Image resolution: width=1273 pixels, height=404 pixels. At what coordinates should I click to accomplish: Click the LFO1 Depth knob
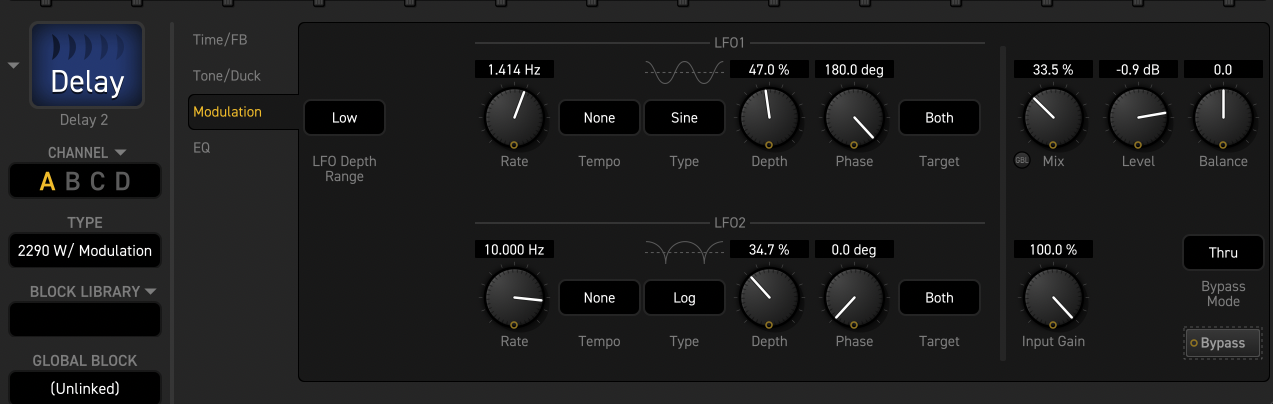point(769,117)
